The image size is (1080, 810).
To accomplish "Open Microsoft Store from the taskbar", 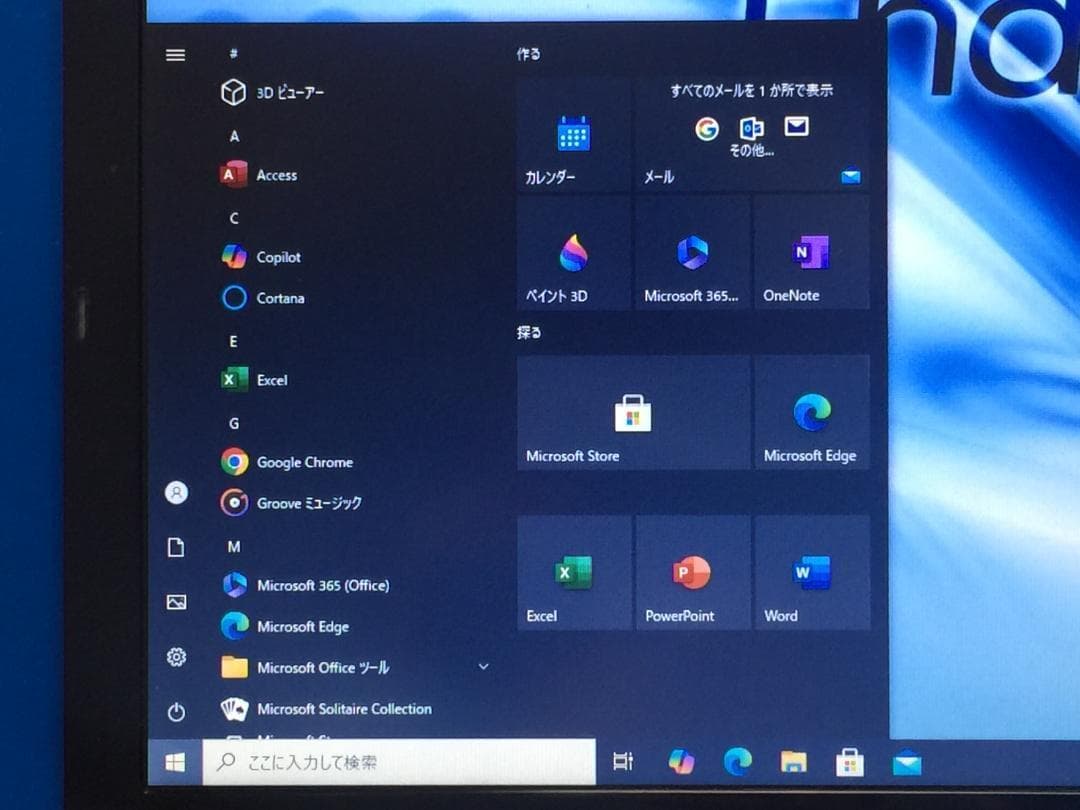I will pyautogui.click(x=849, y=762).
